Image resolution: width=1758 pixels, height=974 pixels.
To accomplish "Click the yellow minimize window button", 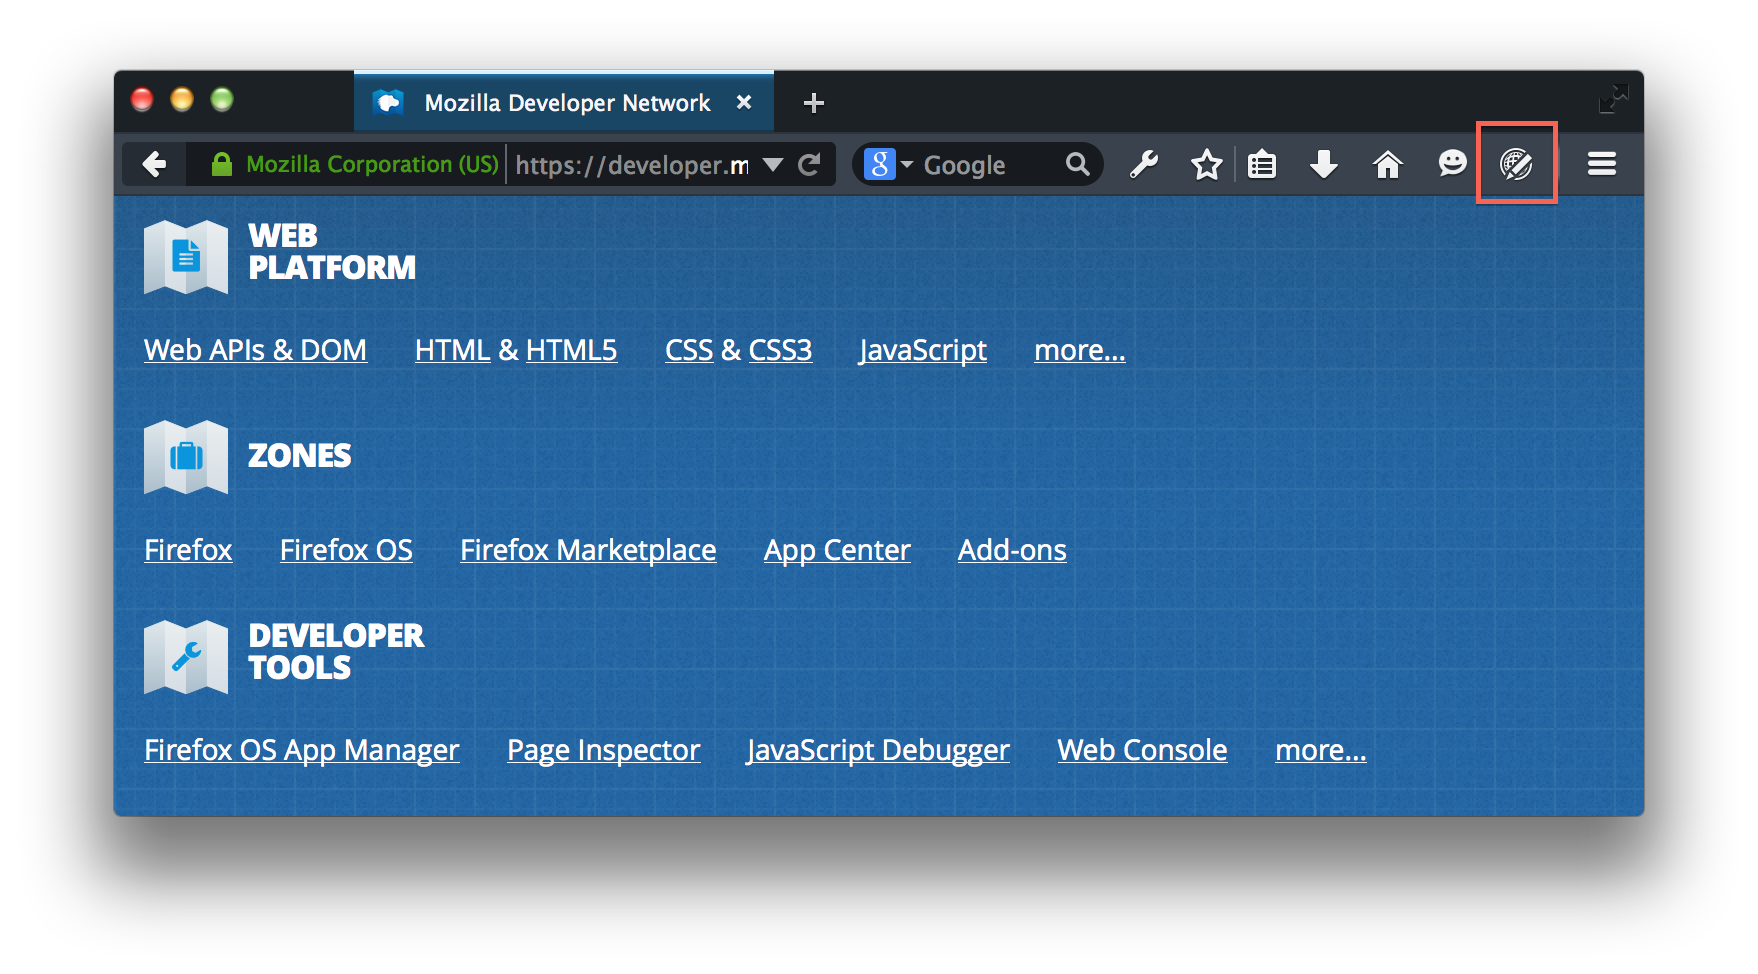I will tap(182, 99).
